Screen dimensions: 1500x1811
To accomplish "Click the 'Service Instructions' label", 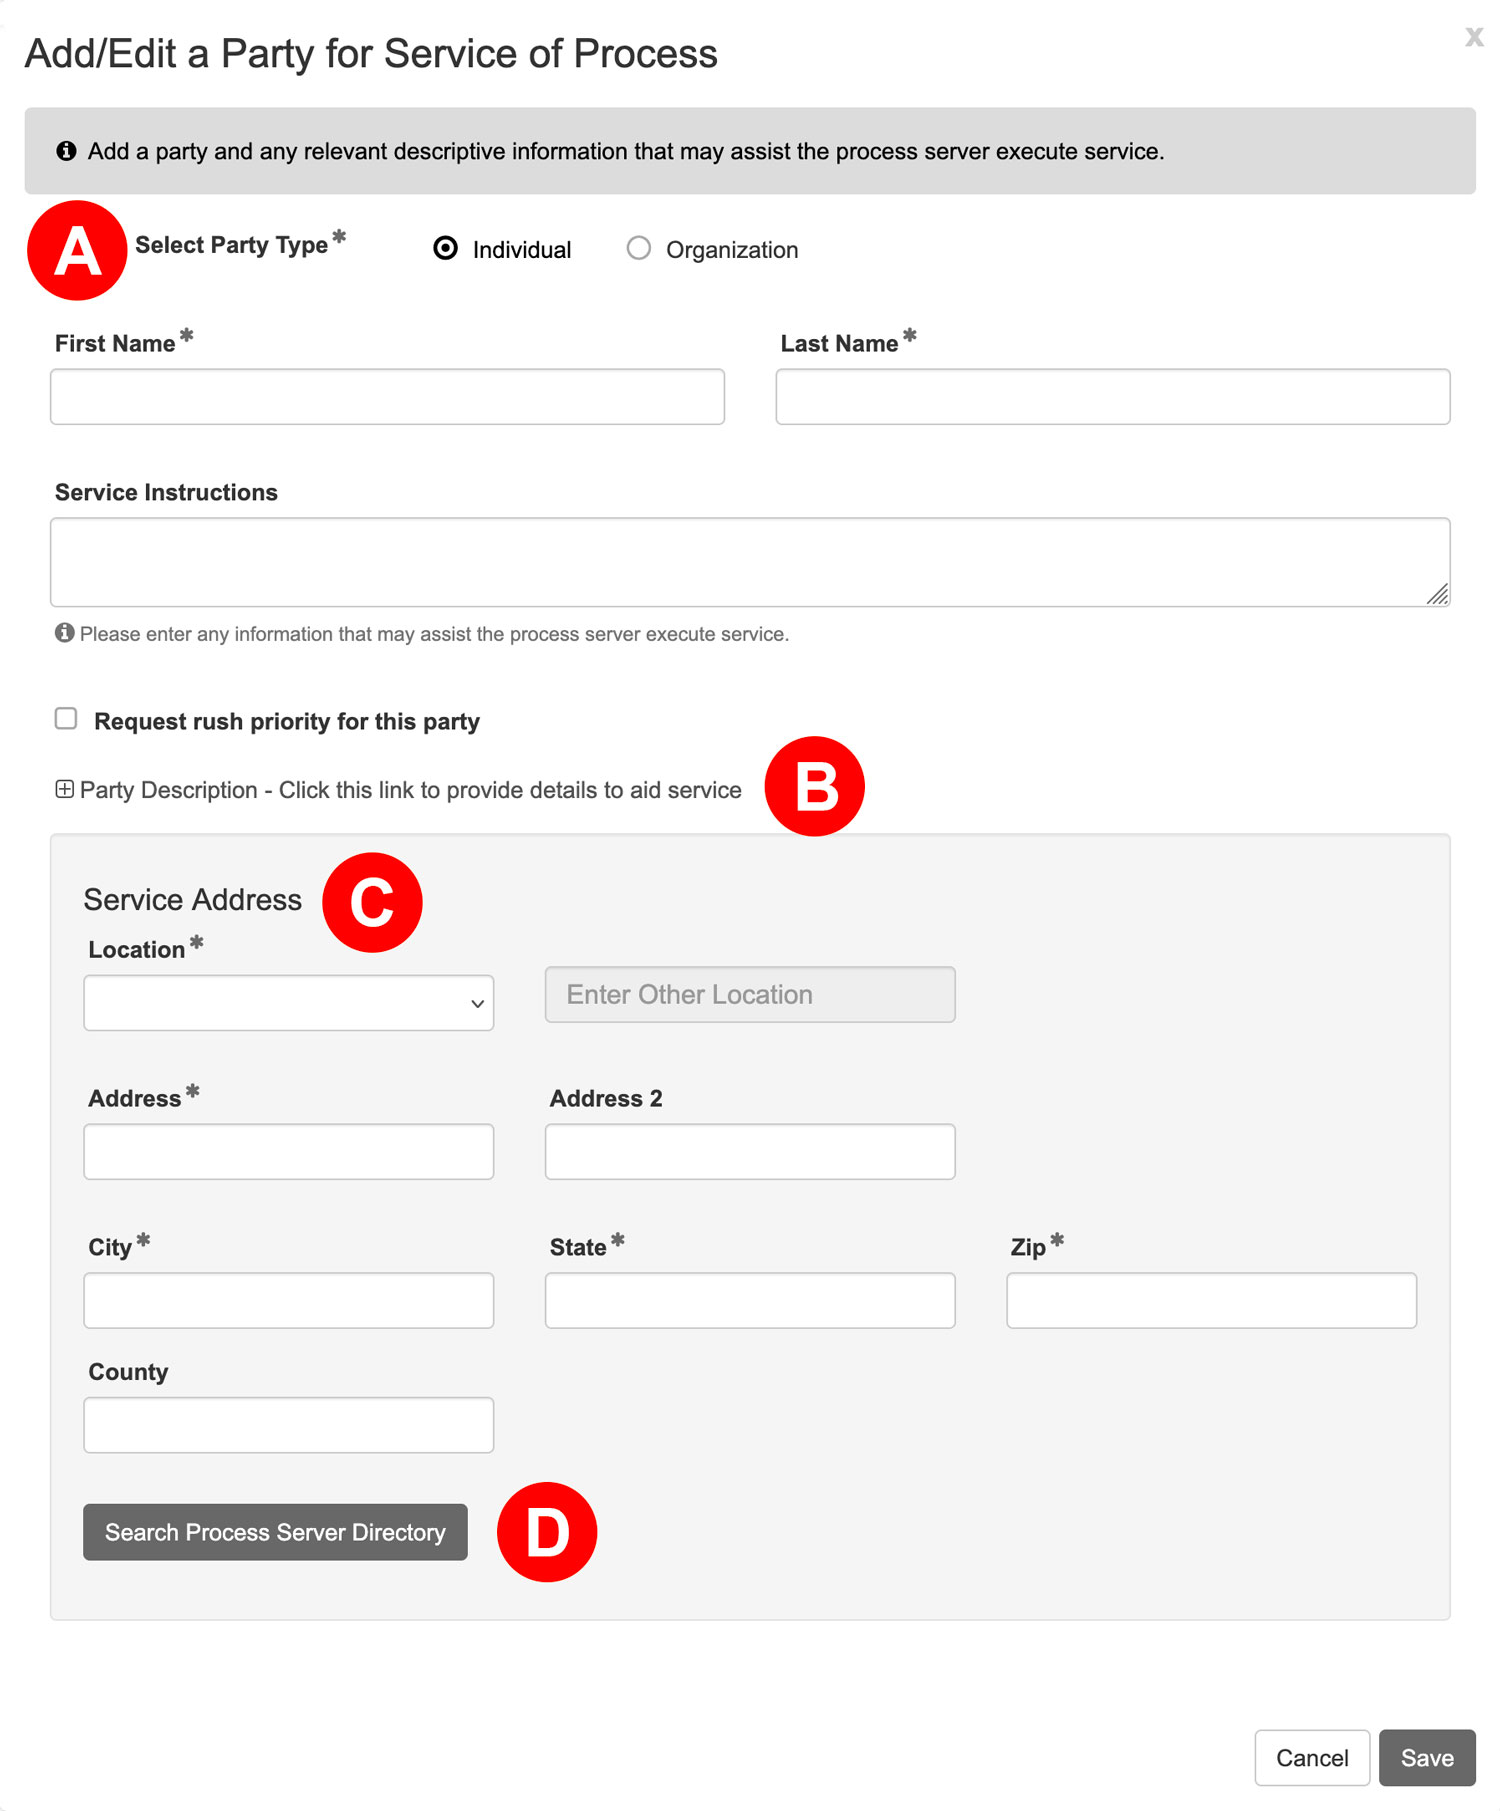I will 166,492.
